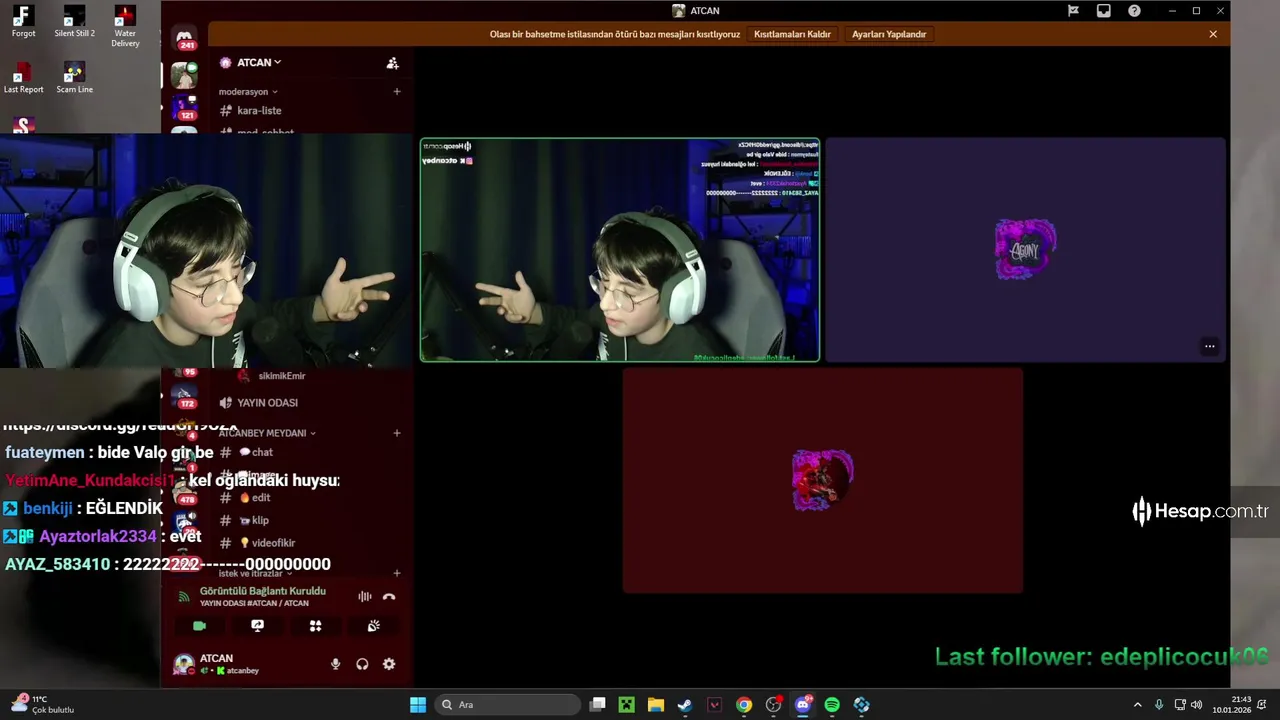Open the ATCAN user profile panel
The image size is (1280, 720).
click(x=217, y=664)
